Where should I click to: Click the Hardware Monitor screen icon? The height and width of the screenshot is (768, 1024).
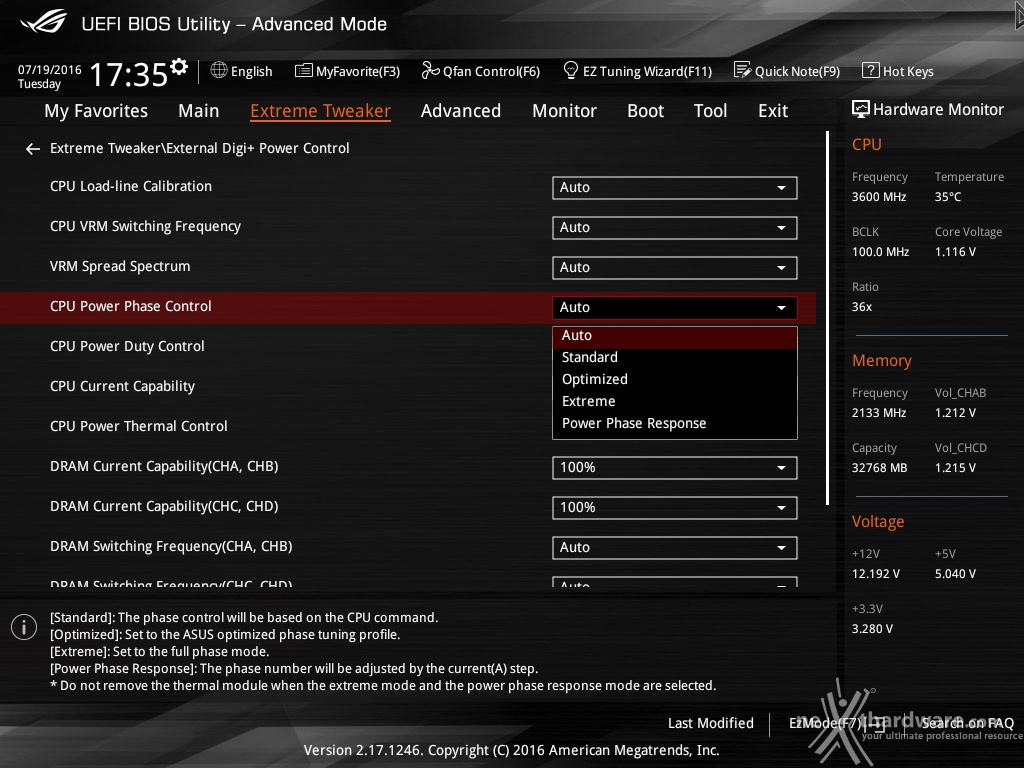click(861, 109)
